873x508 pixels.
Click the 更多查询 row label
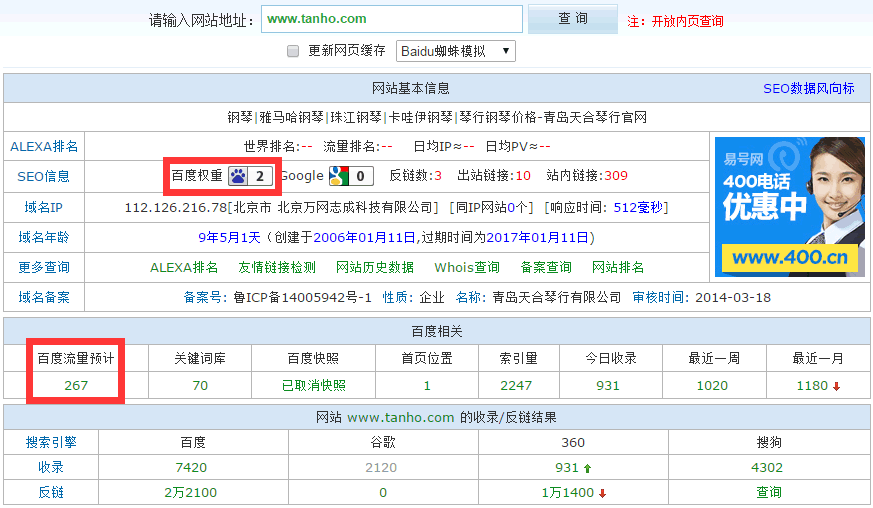pyautogui.click(x=43, y=267)
